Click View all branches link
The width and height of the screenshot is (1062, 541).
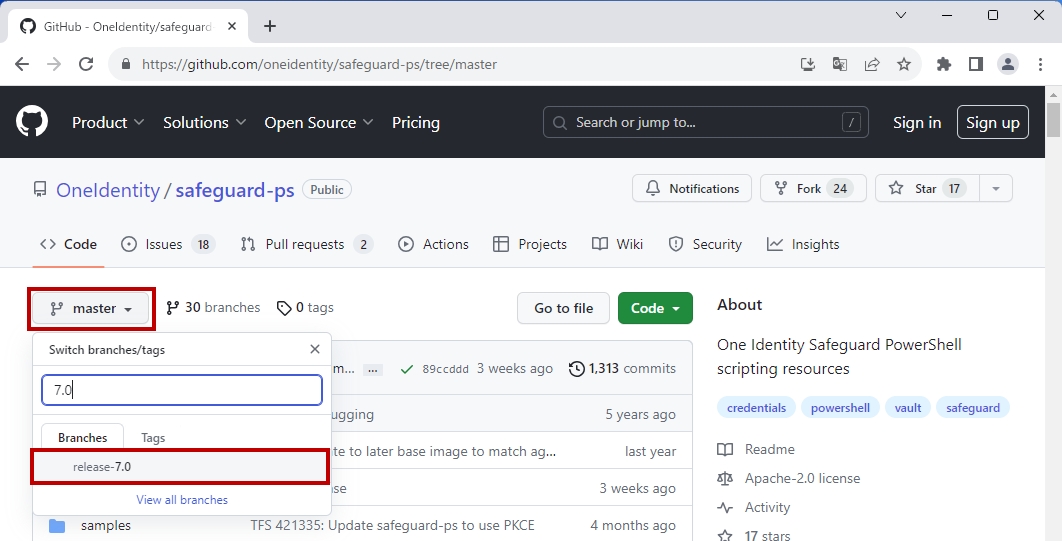tap(182, 500)
